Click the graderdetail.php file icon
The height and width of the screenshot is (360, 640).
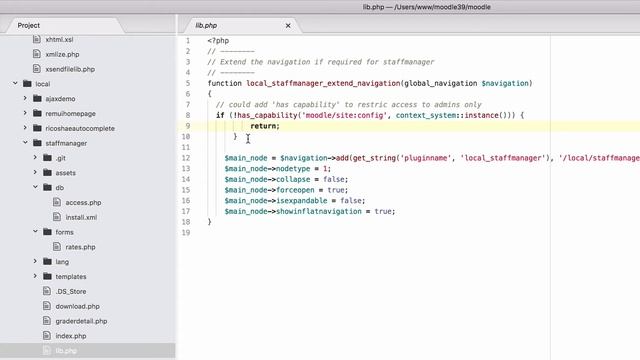[47, 321]
